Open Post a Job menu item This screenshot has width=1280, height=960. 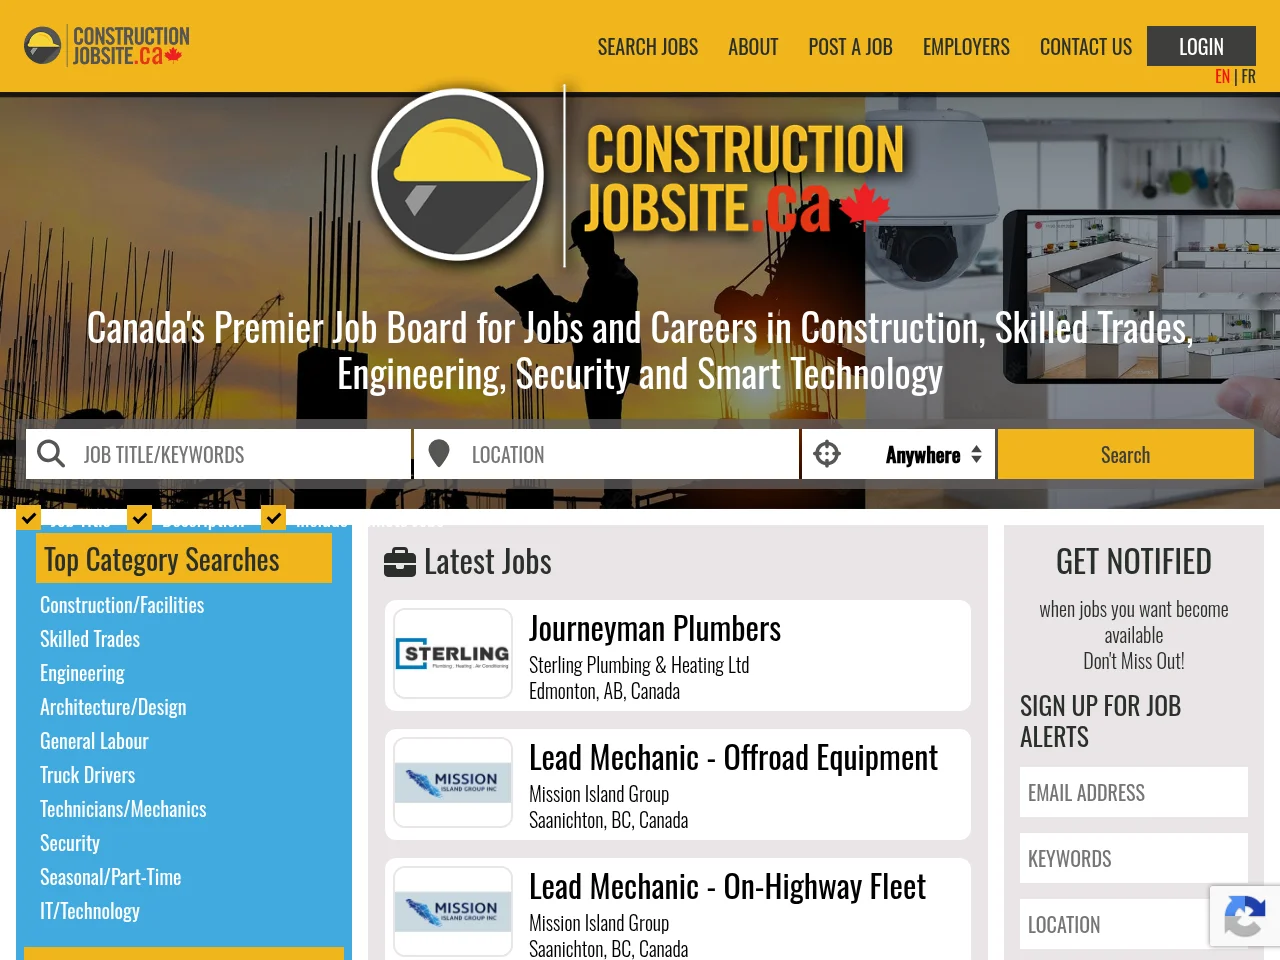point(851,47)
